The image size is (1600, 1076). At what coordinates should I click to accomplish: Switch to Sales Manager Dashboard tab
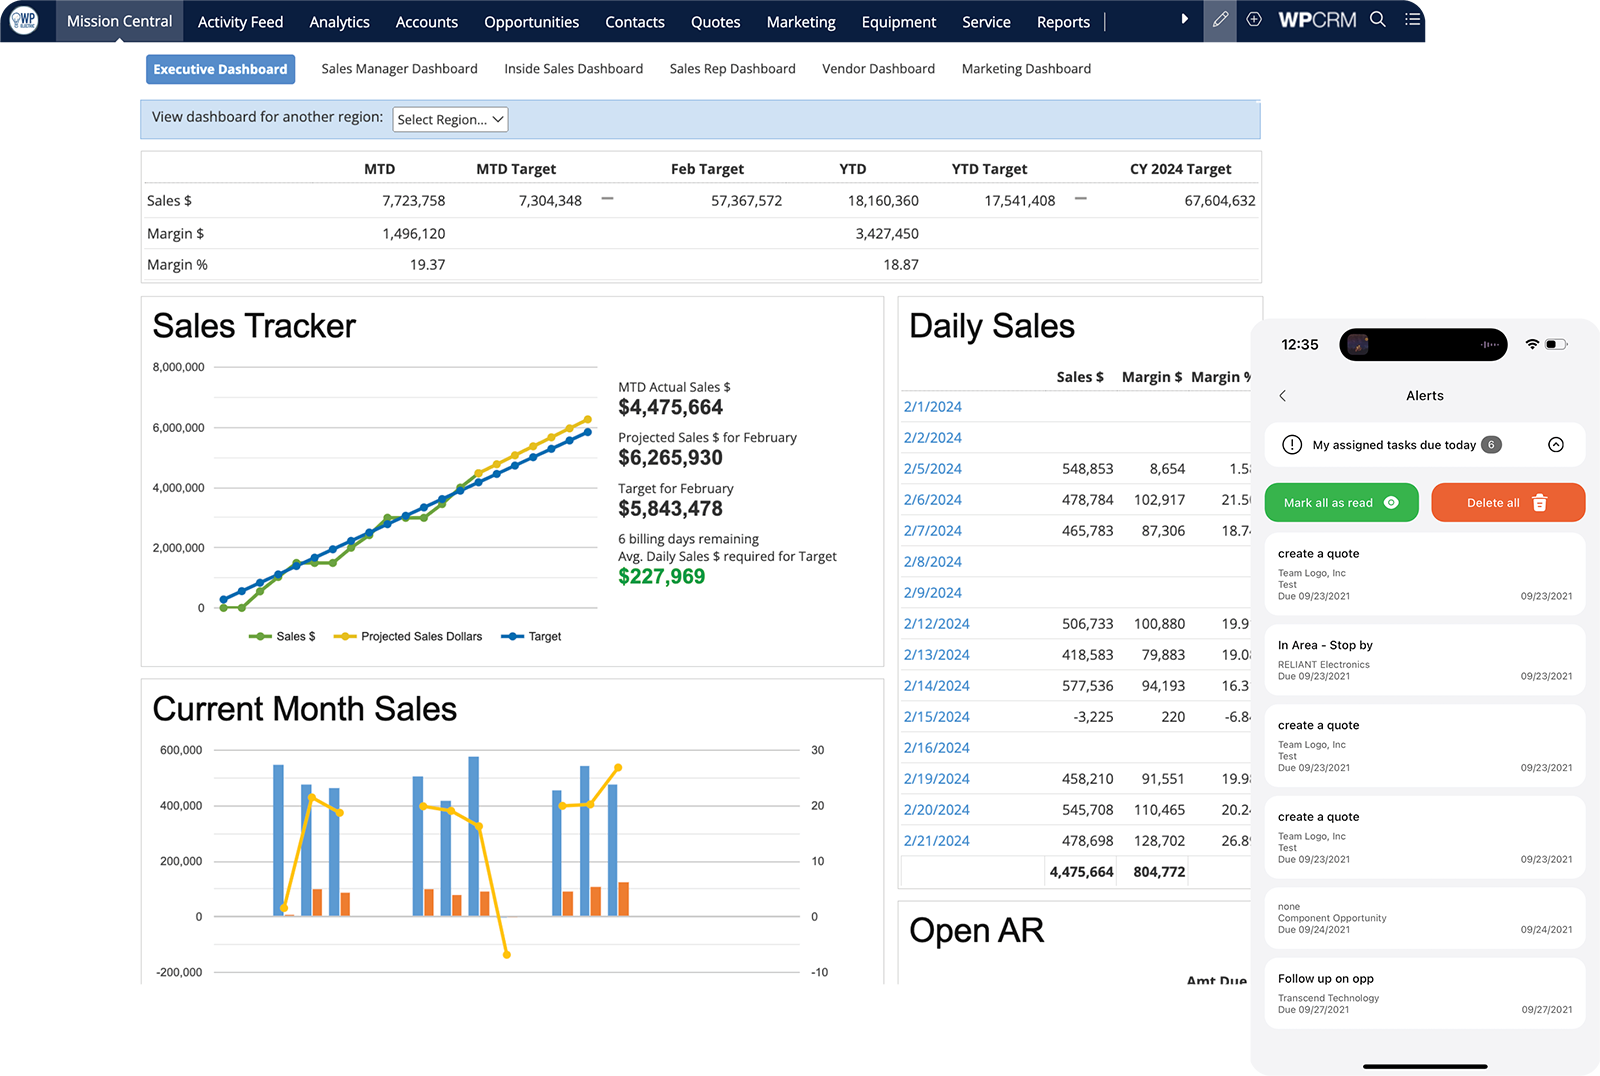point(399,69)
